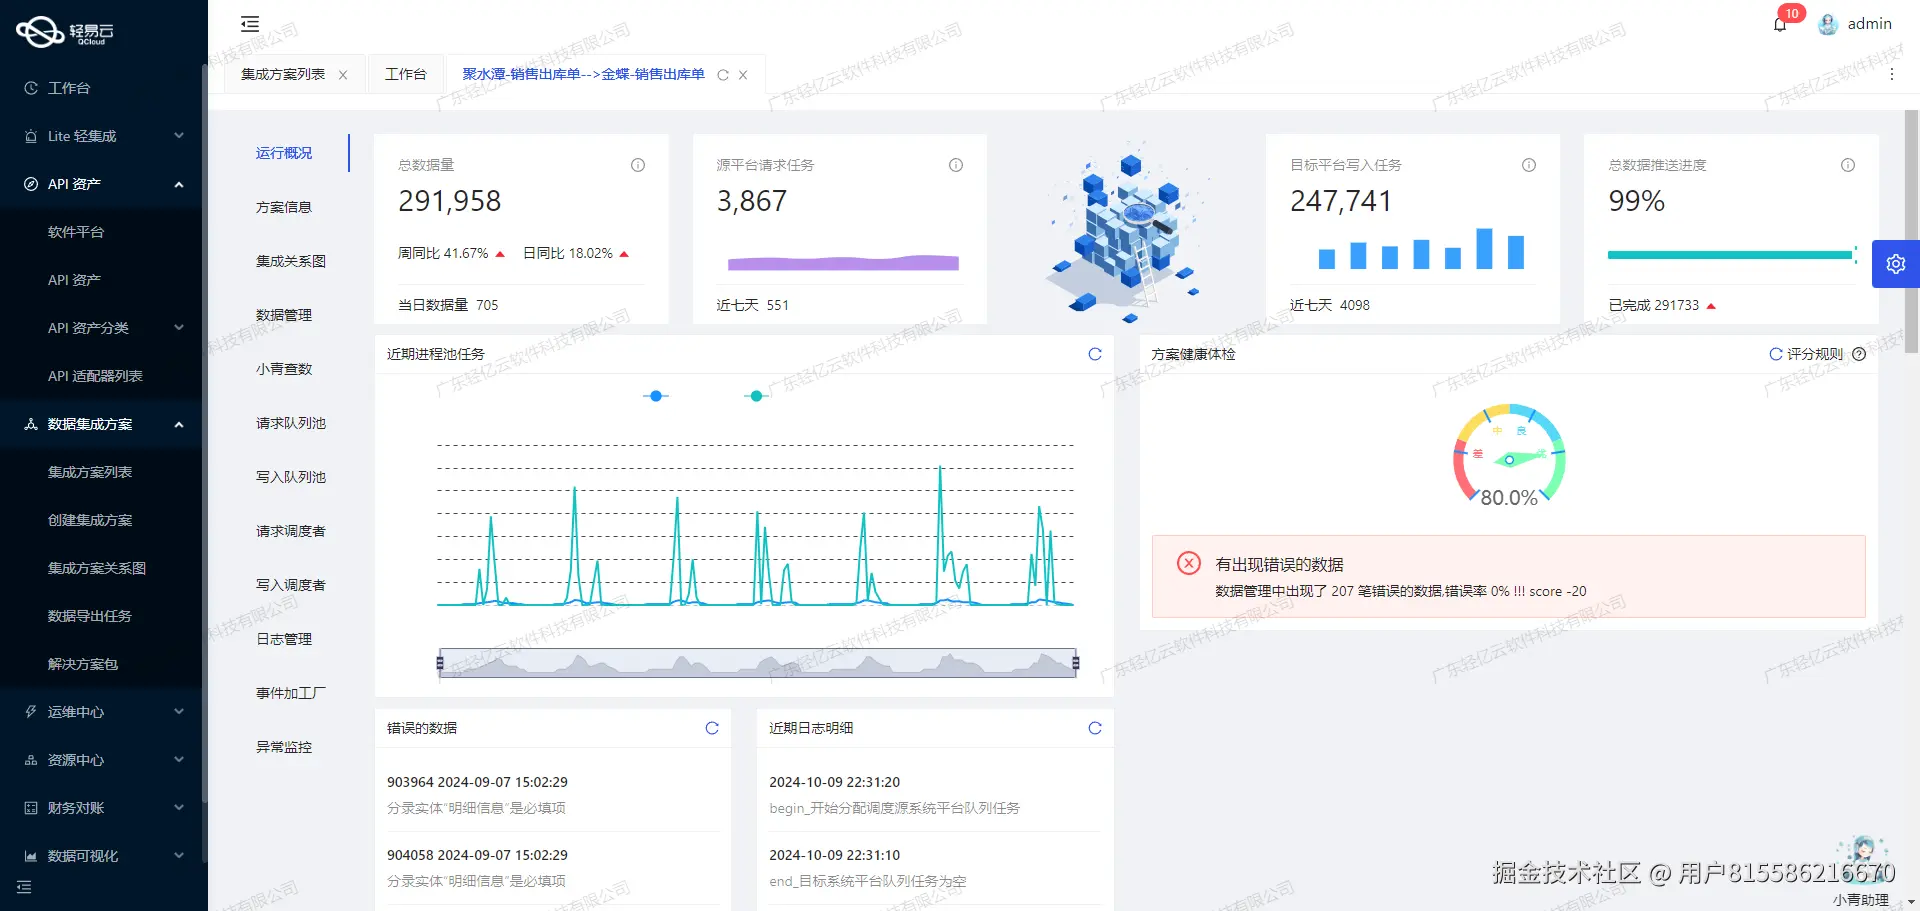Switch to the 集成方案列表 tab

(283, 73)
